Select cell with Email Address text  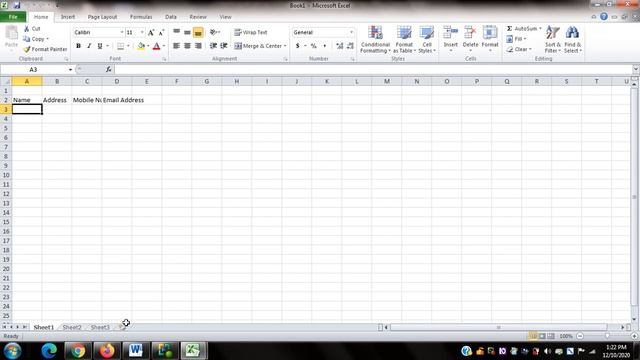tap(117, 100)
